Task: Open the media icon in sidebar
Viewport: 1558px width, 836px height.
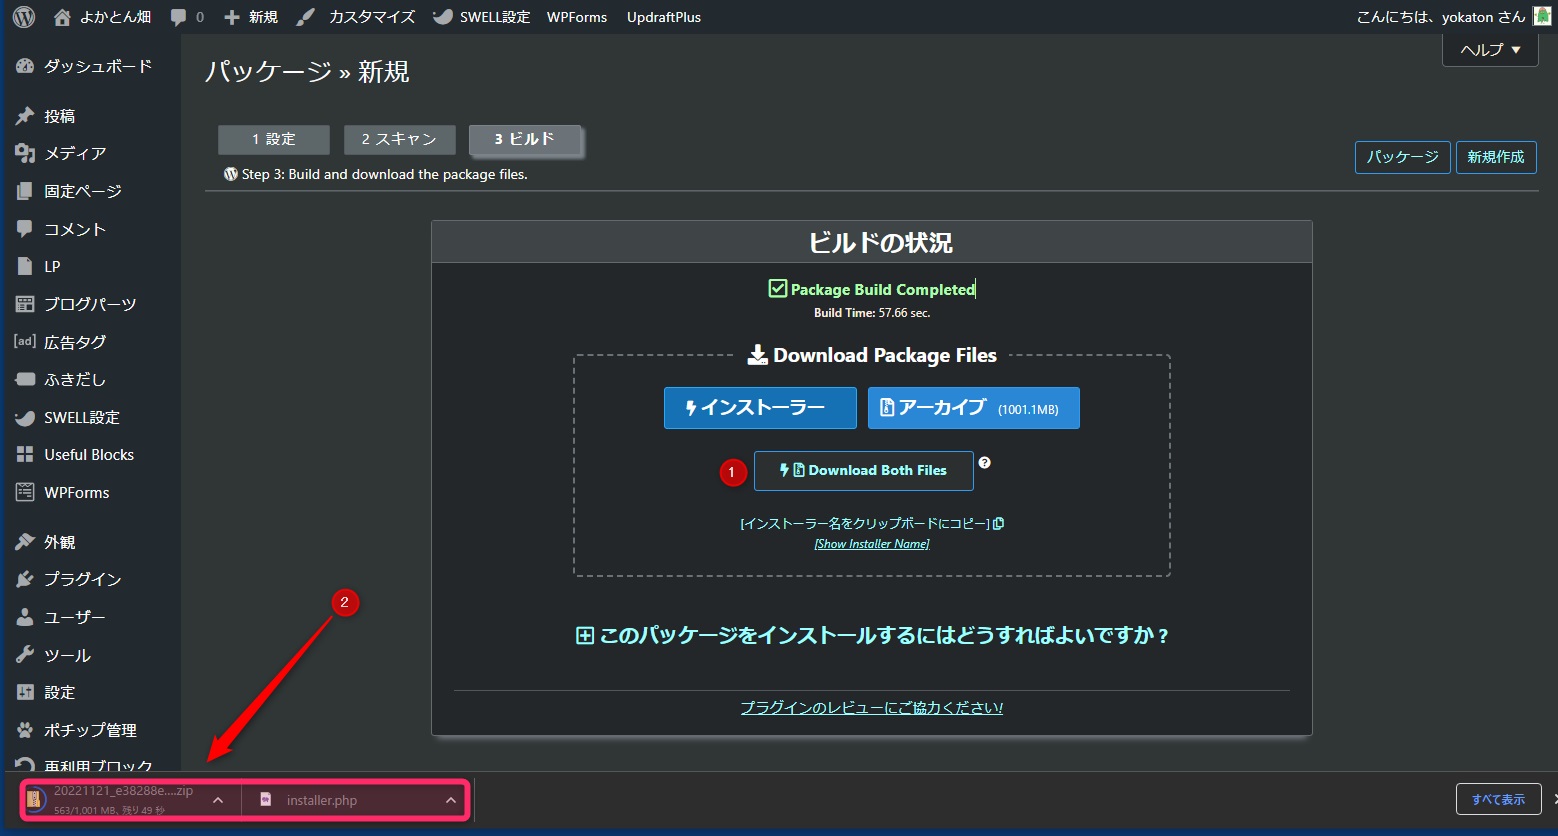Action: pyautogui.click(x=25, y=153)
